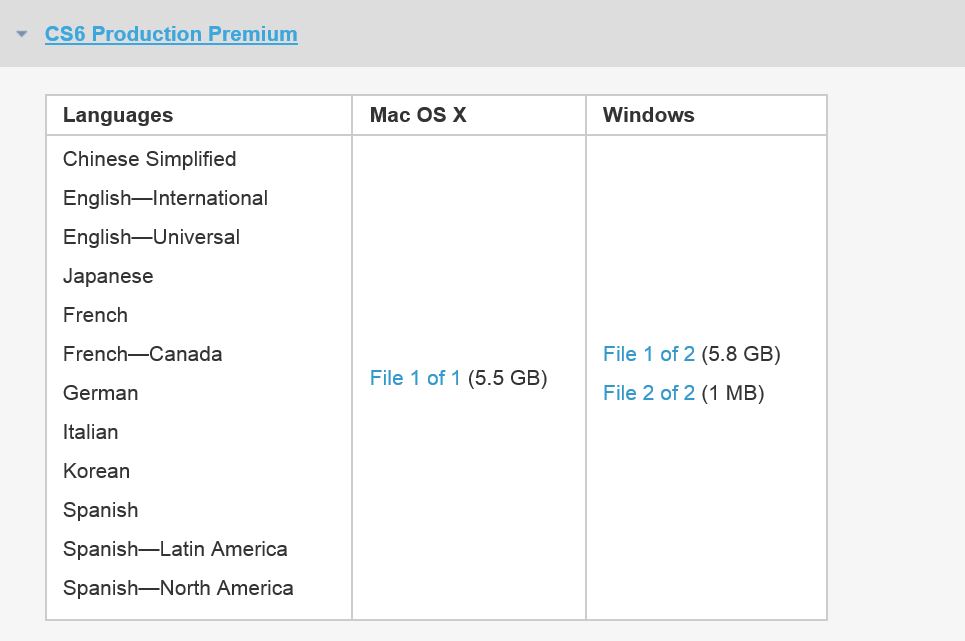This screenshot has height=641, width=965.
Task: Collapse the CS6 Production Premium section triangle
Action: pyautogui.click(x=22, y=33)
